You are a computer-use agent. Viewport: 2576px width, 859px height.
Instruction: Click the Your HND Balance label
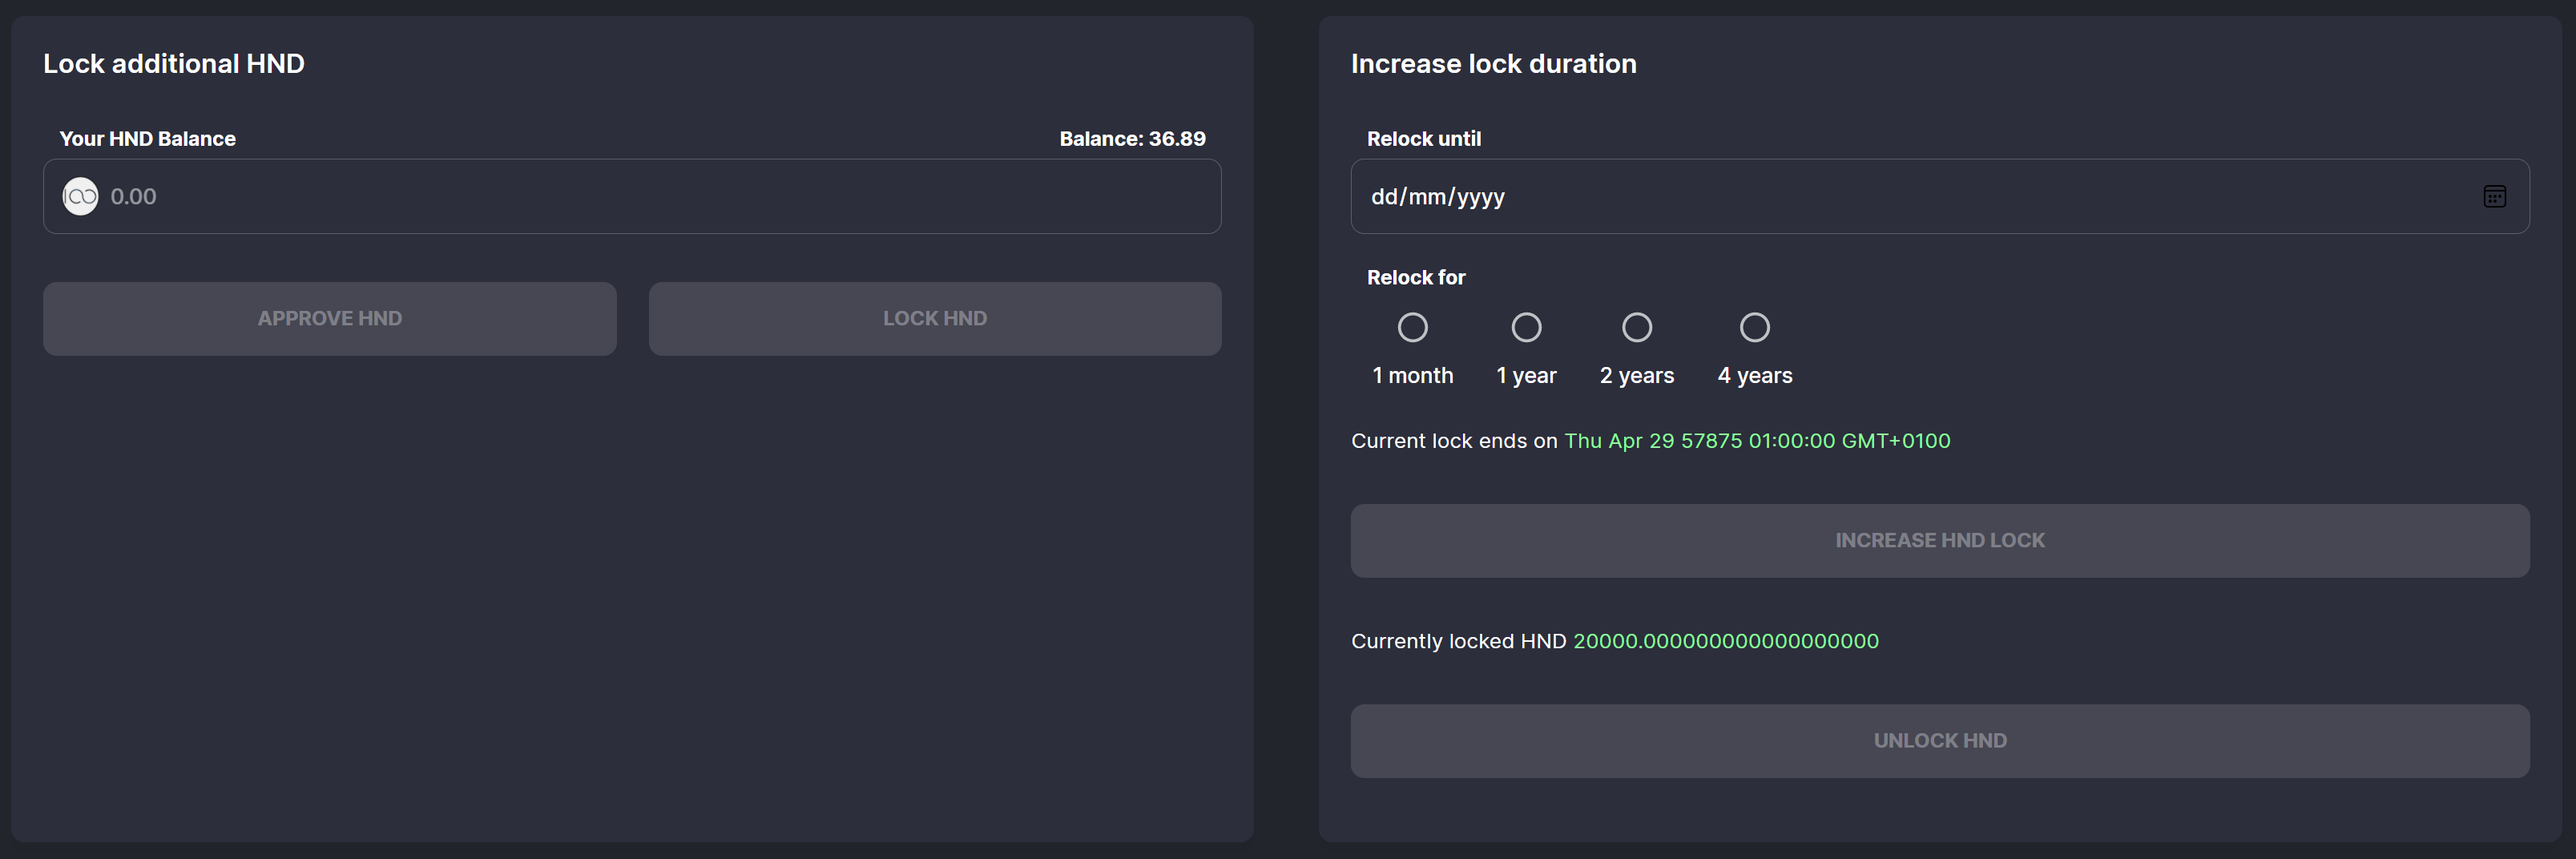pyautogui.click(x=147, y=139)
